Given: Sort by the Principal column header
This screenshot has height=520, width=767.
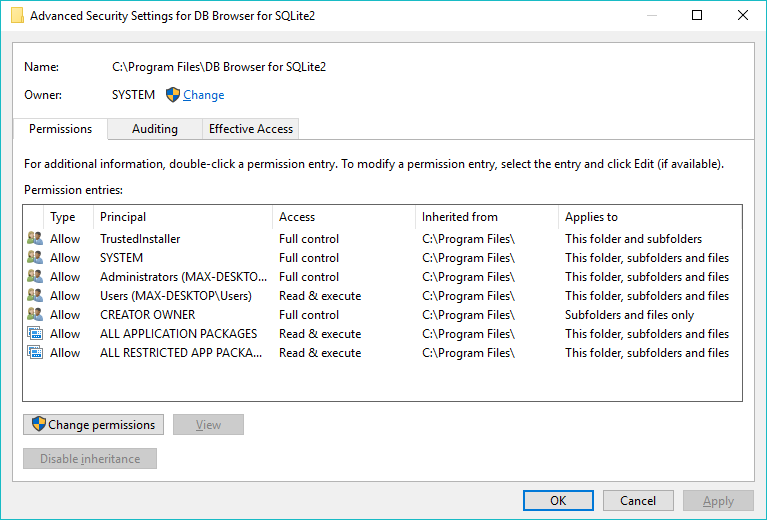Looking at the screenshot, I should pyautogui.click(x=182, y=217).
